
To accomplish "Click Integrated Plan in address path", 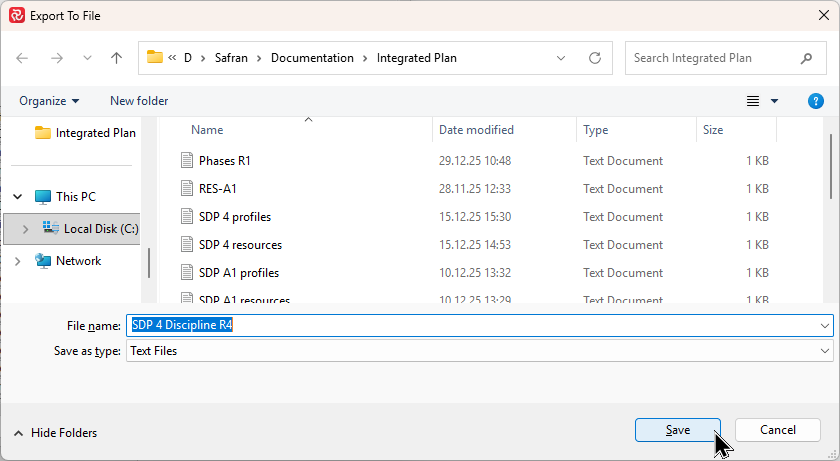I will (x=416, y=58).
